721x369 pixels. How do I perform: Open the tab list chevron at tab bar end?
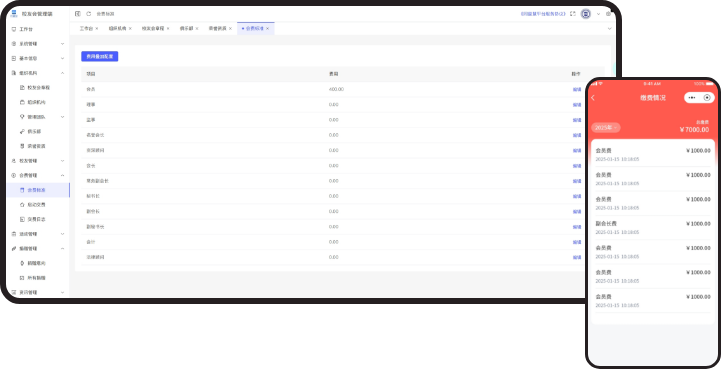click(x=610, y=29)
